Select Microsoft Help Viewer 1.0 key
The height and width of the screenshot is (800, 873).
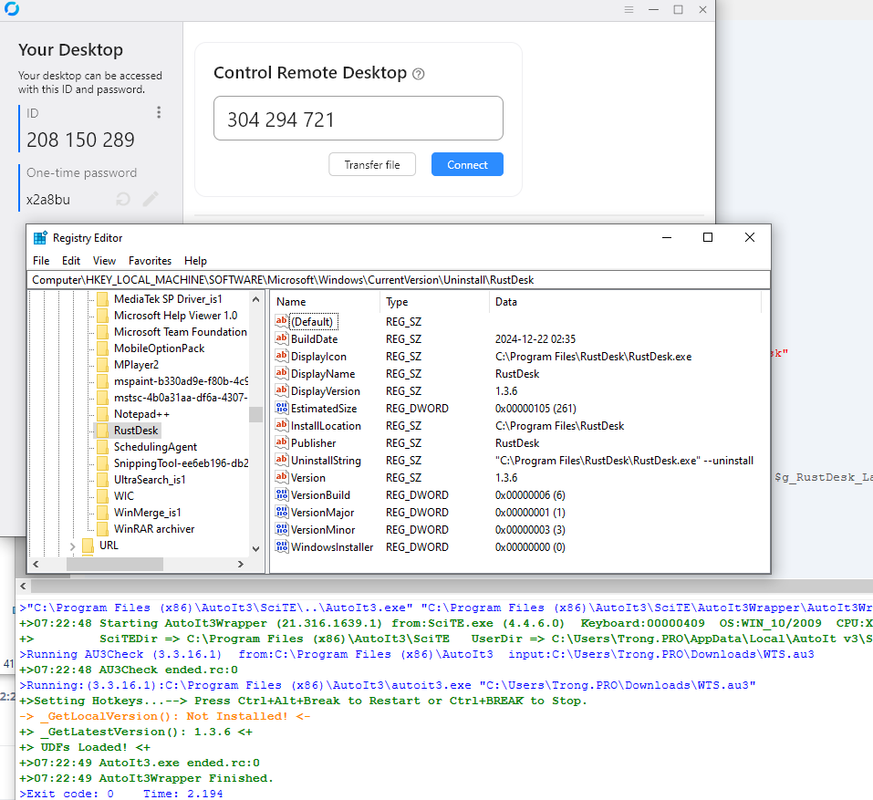(175, 315)
